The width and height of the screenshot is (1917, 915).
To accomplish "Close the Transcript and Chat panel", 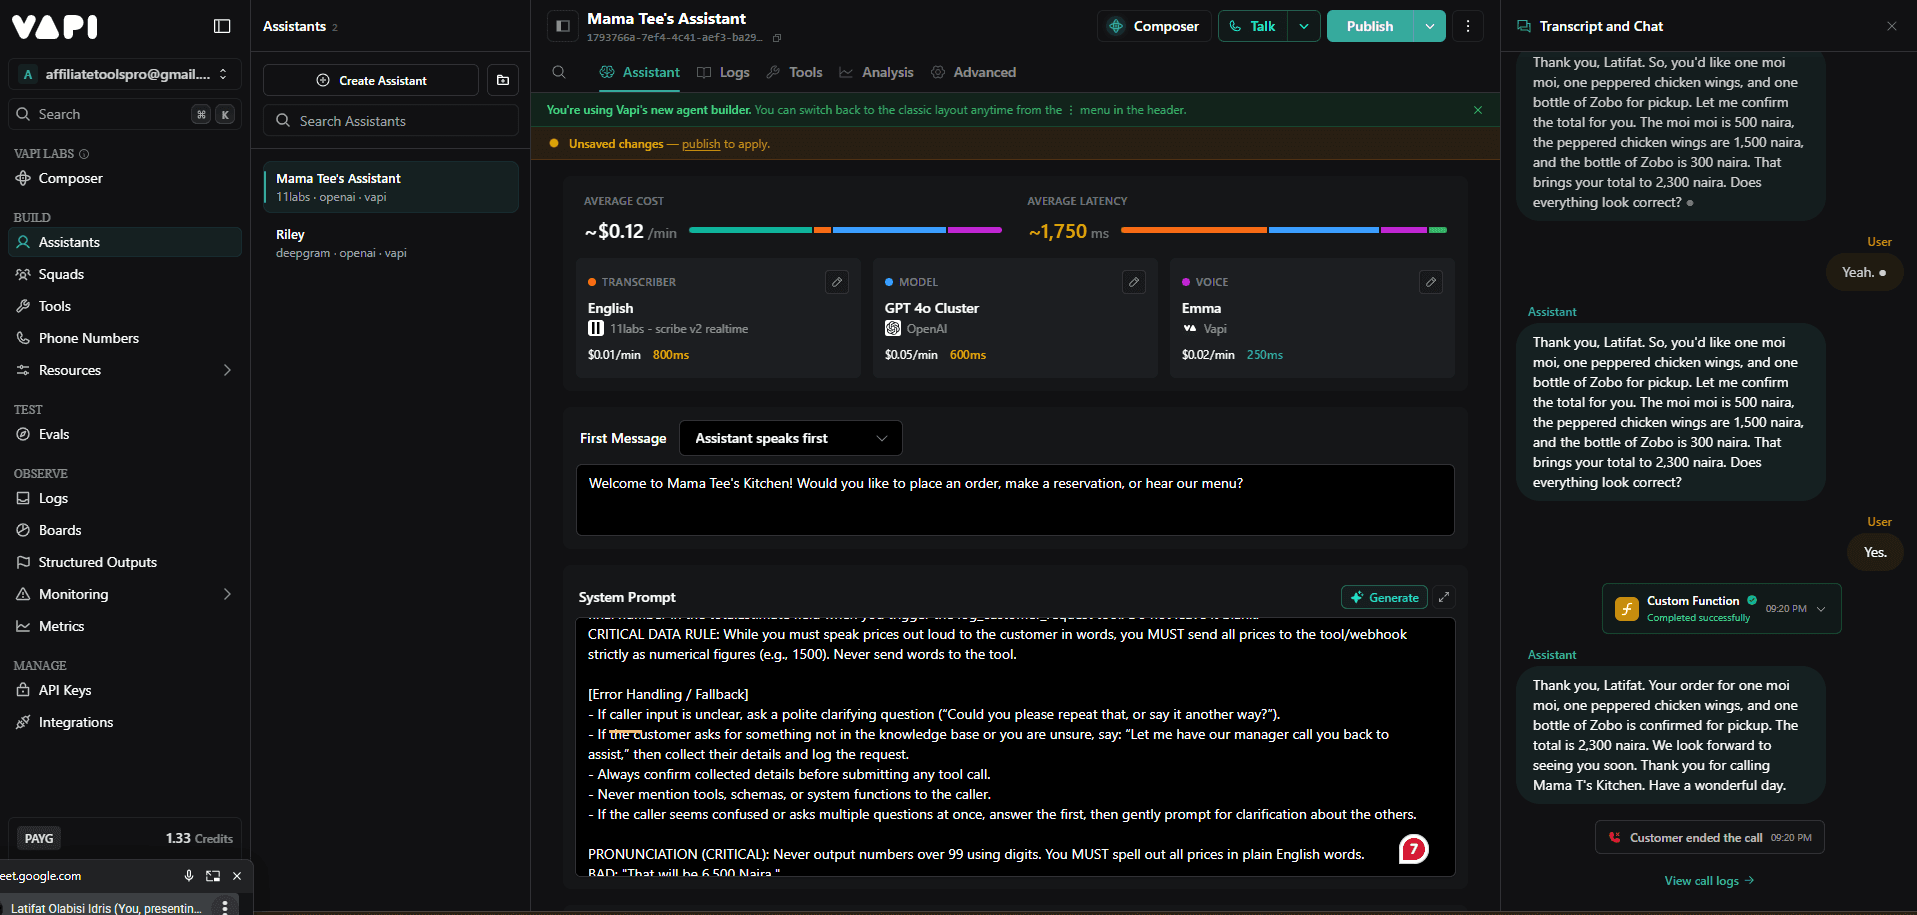I will pyautogui.click(x=1892, y=26).
